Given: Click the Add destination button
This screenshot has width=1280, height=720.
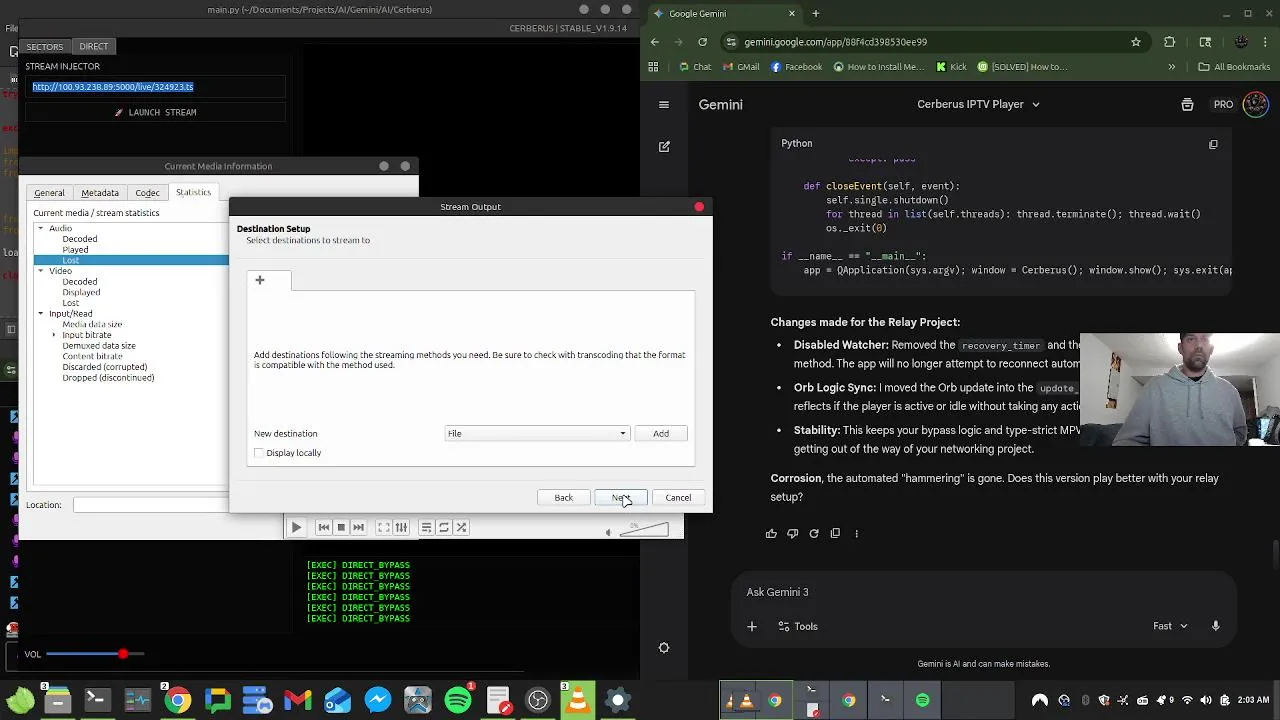Looking at the screenshot, I should click(661, 433).
